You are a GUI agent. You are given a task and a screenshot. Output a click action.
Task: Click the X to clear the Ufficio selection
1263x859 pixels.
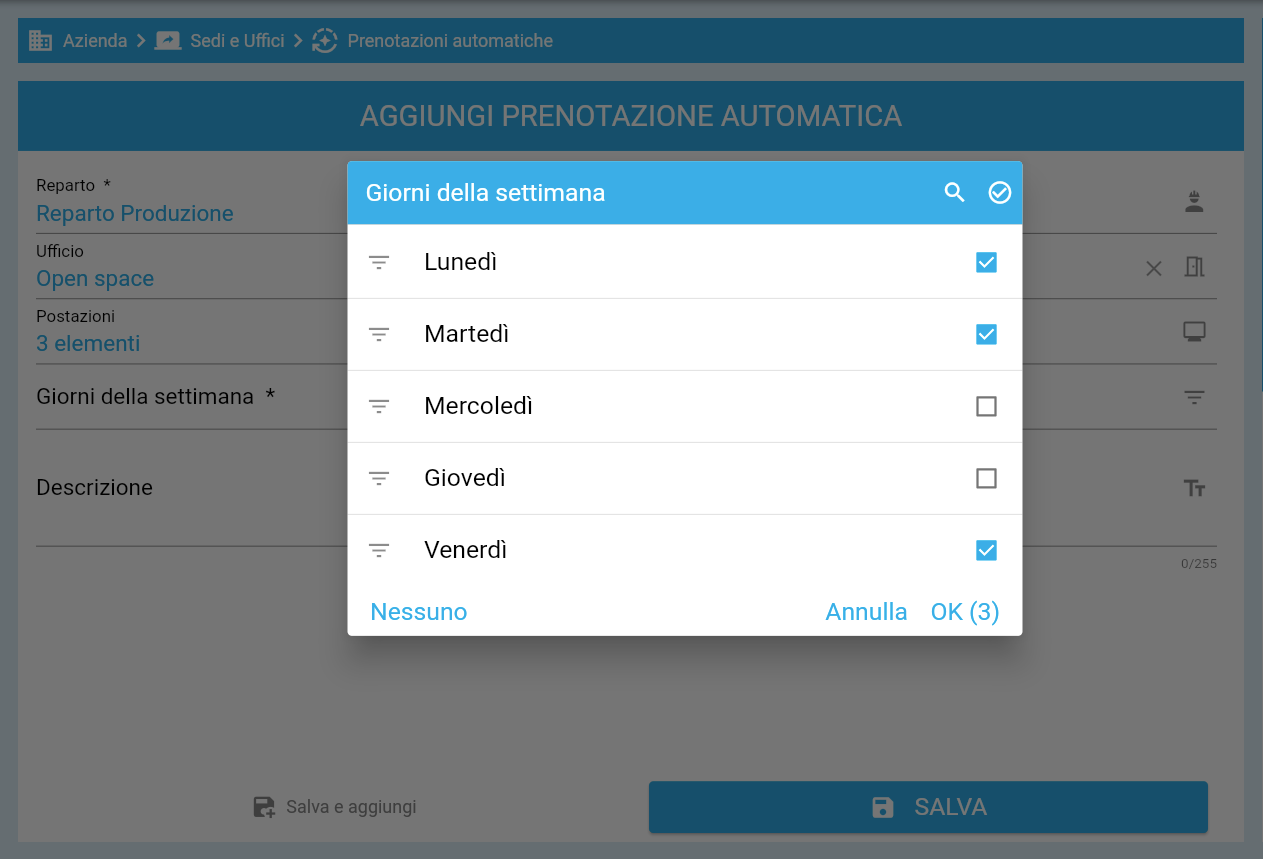(x=1153, y=268)
